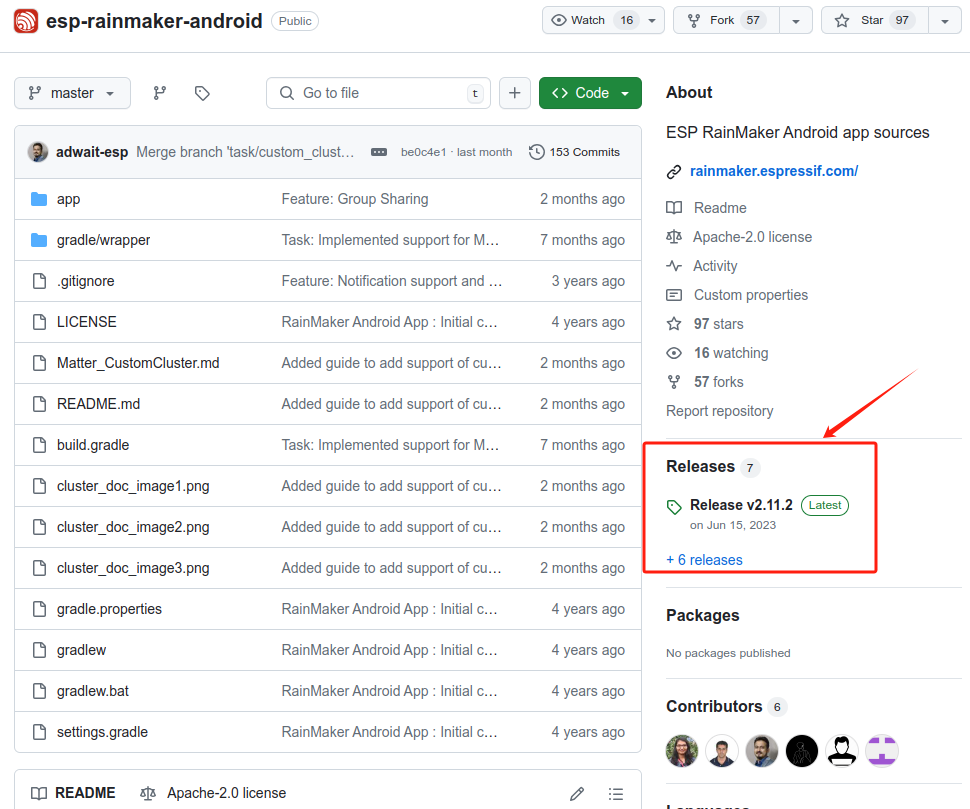Click the edit README pencil icon
Screen dimensions: 970x809
tap(577, 794)
